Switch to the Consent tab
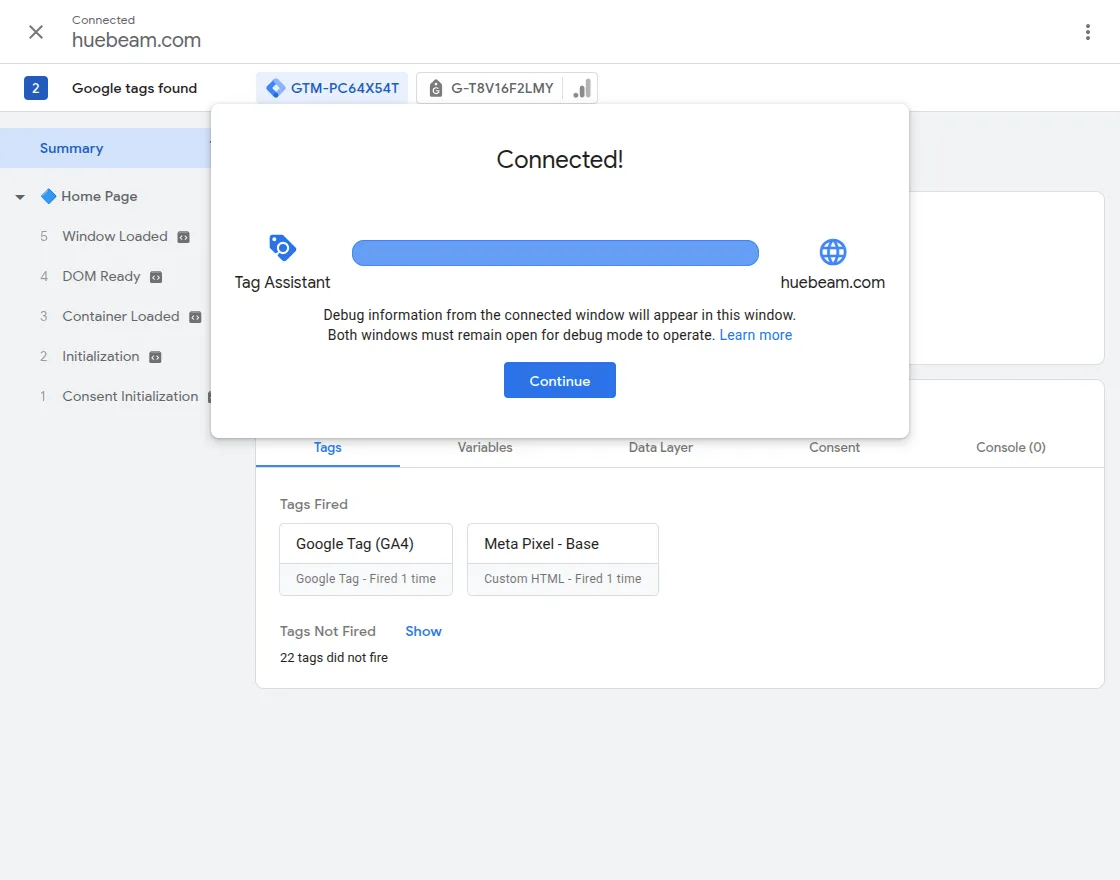Screen dimensions: 1120x880 [x=834, y=447]
